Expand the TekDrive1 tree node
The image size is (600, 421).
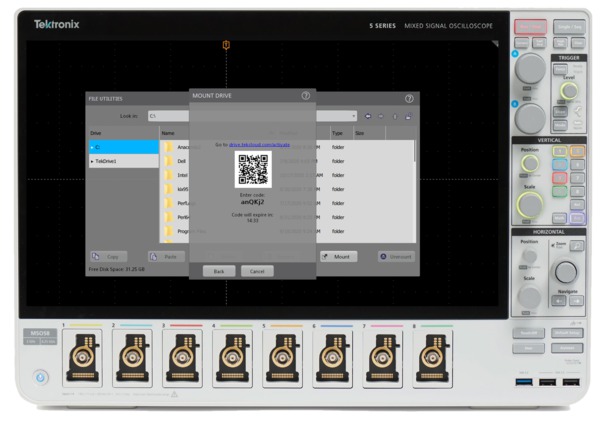tap(92, 160)
